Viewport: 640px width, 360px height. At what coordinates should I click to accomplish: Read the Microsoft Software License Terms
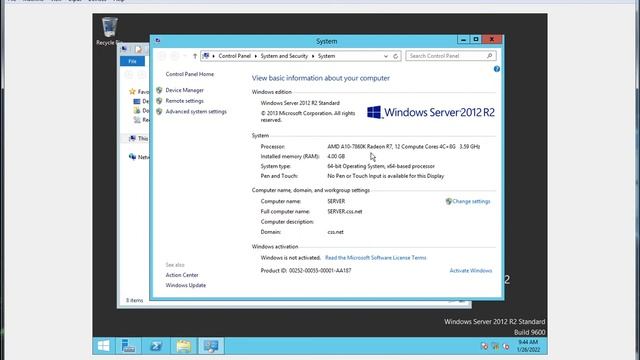point(376,258)
